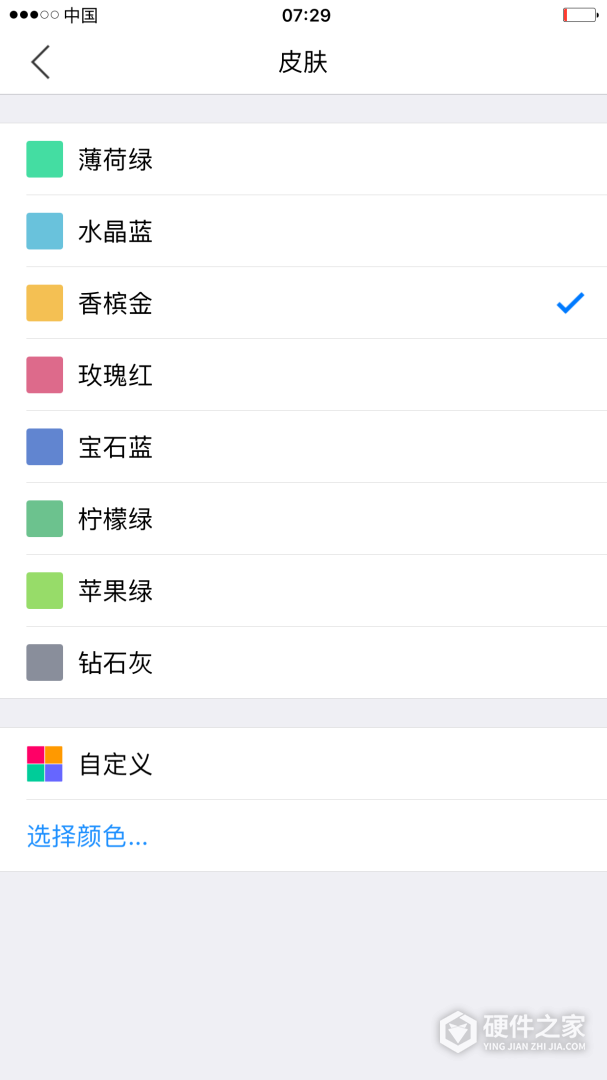
Task: Select the 玫瑰红 rose red swatch
Action: click(x=44, y=374)
